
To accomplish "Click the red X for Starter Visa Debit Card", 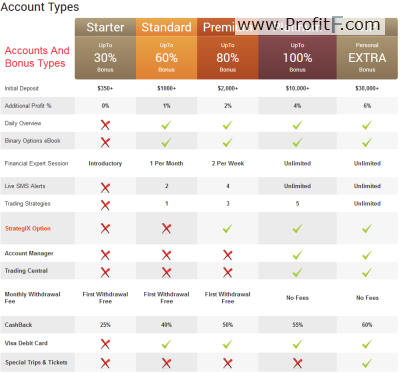I will coord(105,344).
